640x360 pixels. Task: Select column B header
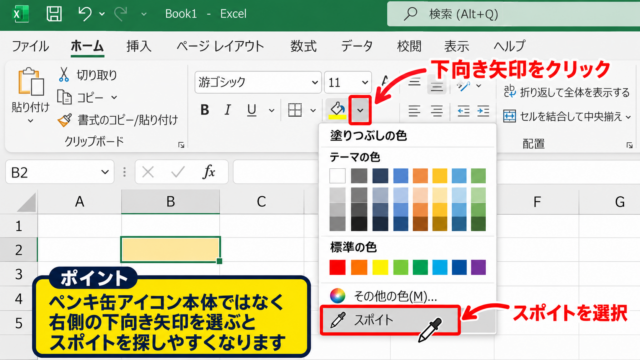click(x=171, y=201)
